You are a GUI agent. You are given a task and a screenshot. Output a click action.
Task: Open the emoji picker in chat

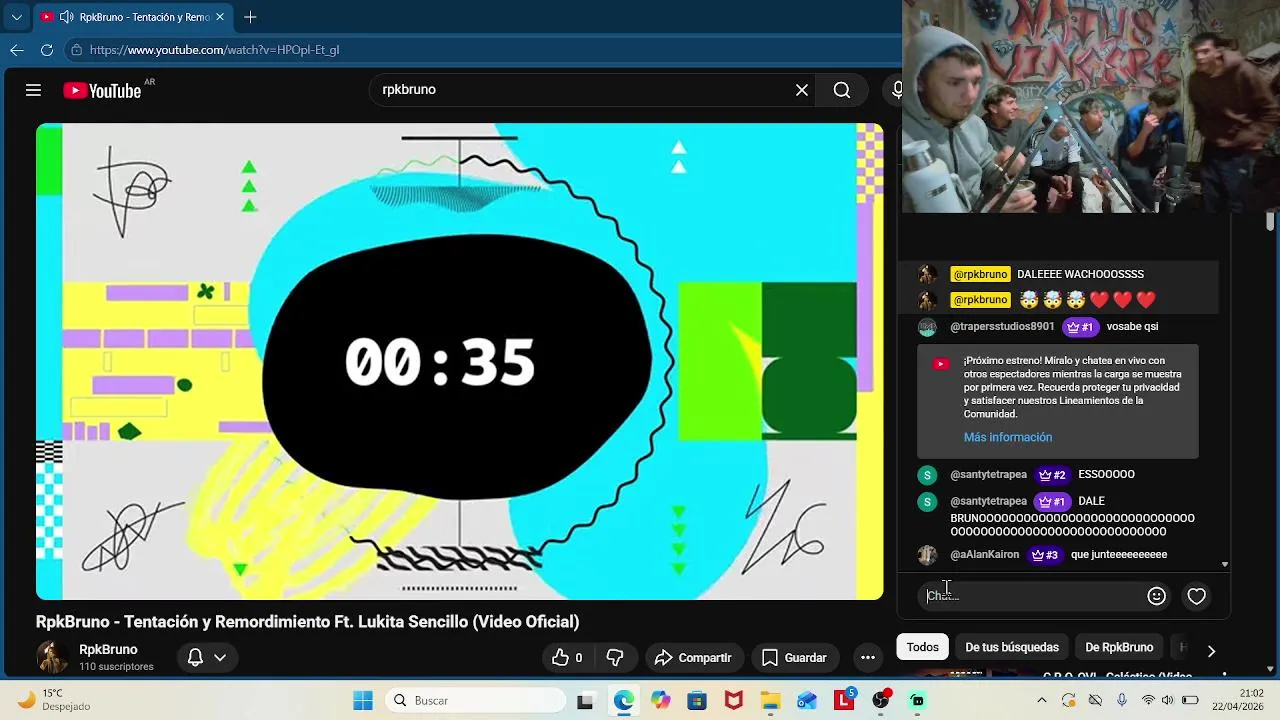[1156, 596]
